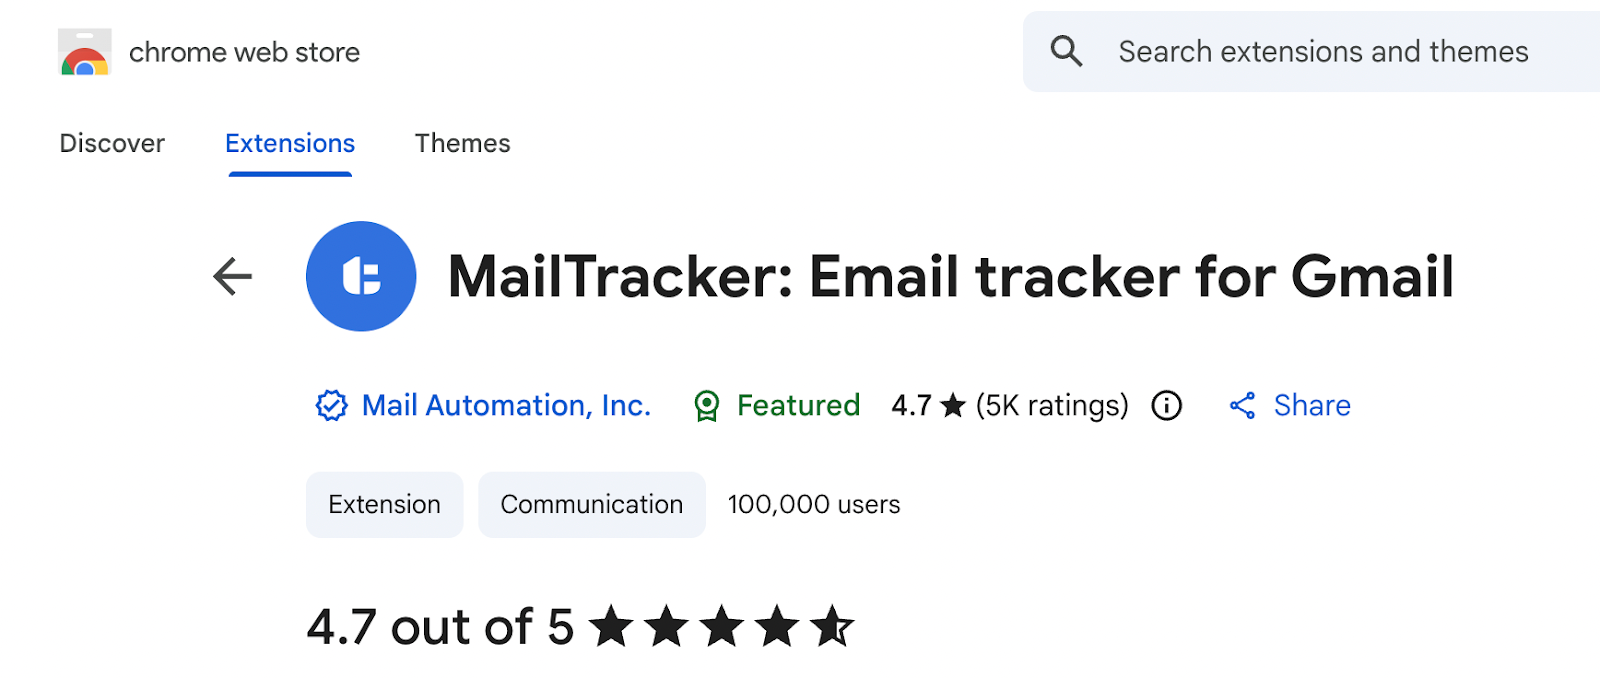Open the Mail Automation, Inc. publisher page
The image size is (1600, 678).
click(x=506, y=405)
